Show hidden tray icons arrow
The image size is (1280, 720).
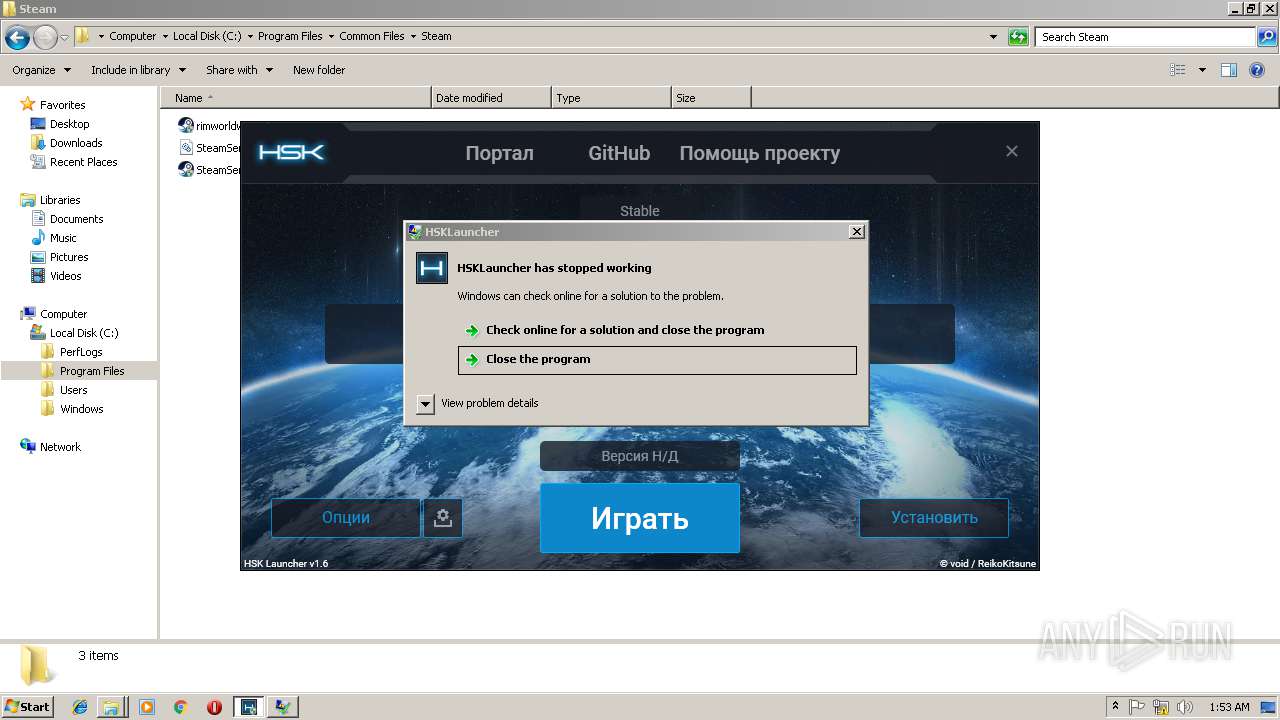[1115, 707]
